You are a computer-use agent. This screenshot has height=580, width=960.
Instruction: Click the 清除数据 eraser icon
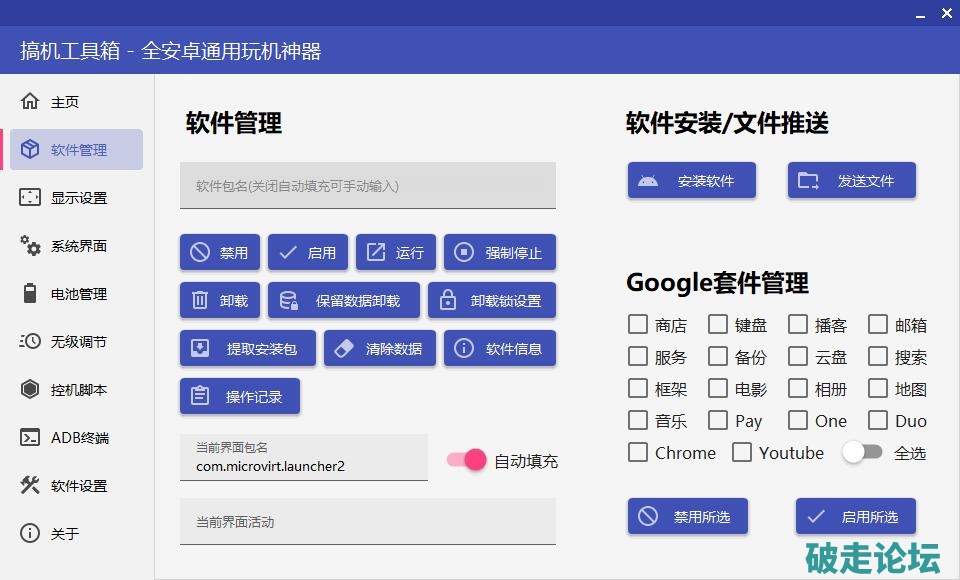344,349
